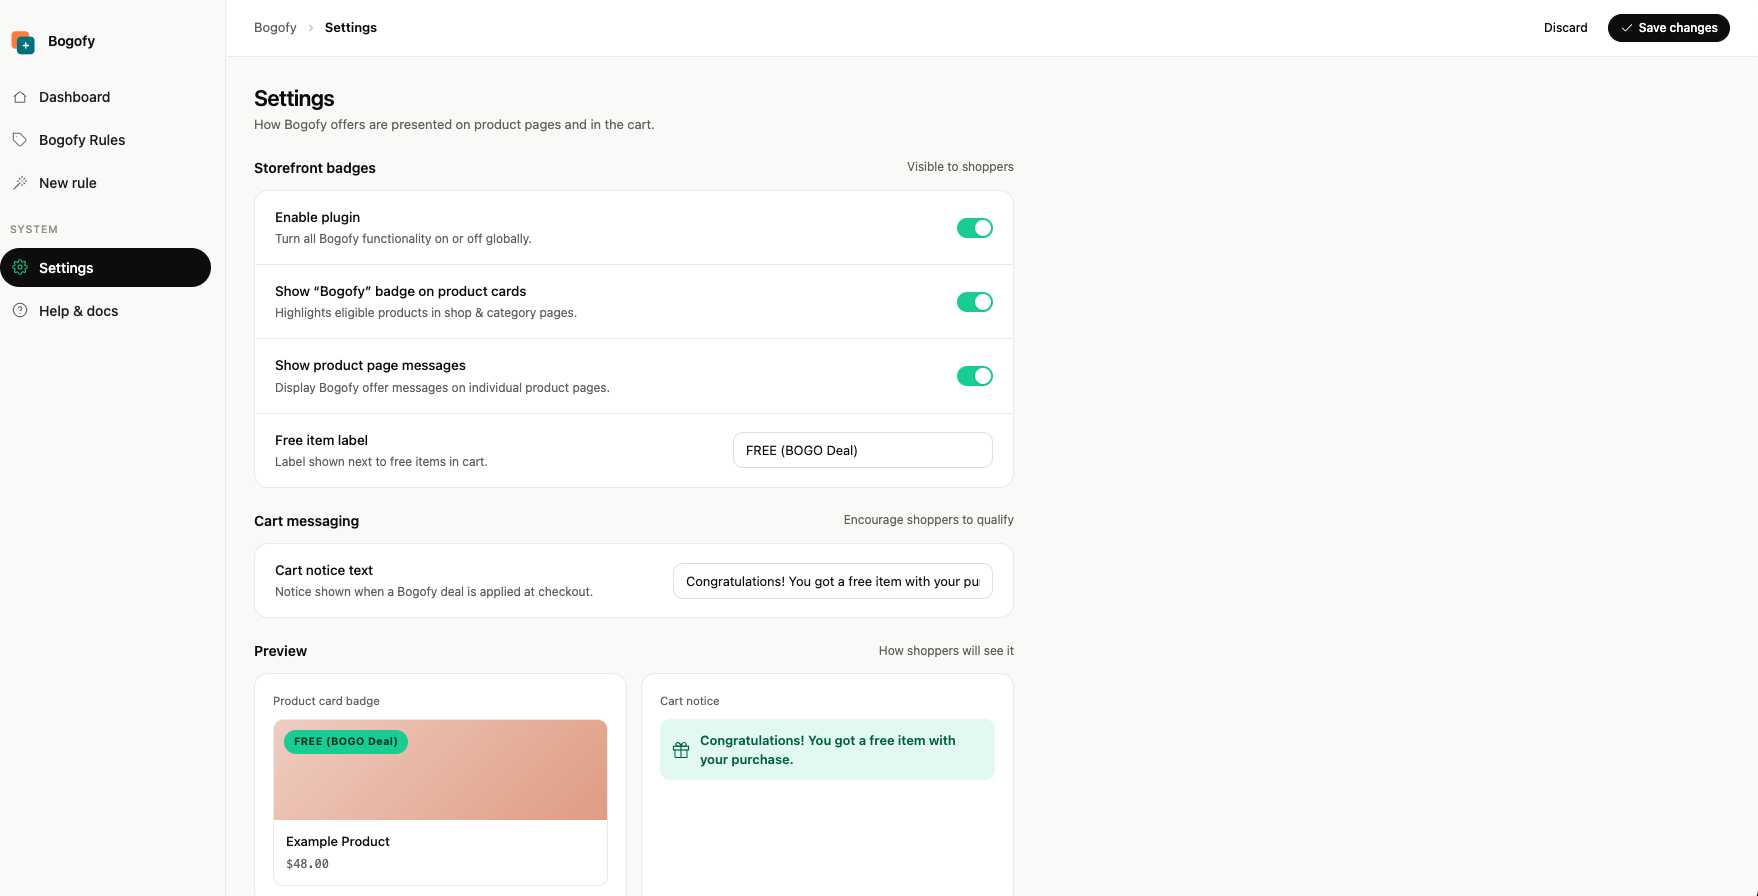
Task: Click the Settings page title
Action: point(294,98)
